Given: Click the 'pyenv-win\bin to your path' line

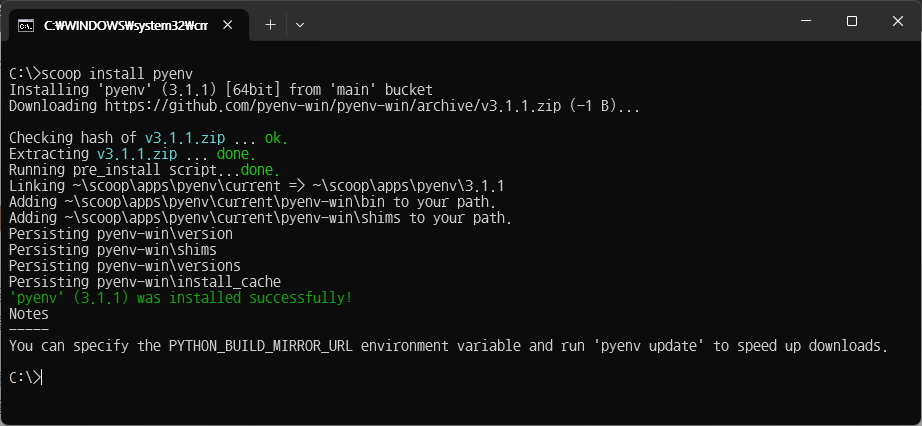Looking at the screenshot, I should tap(252, 202).
